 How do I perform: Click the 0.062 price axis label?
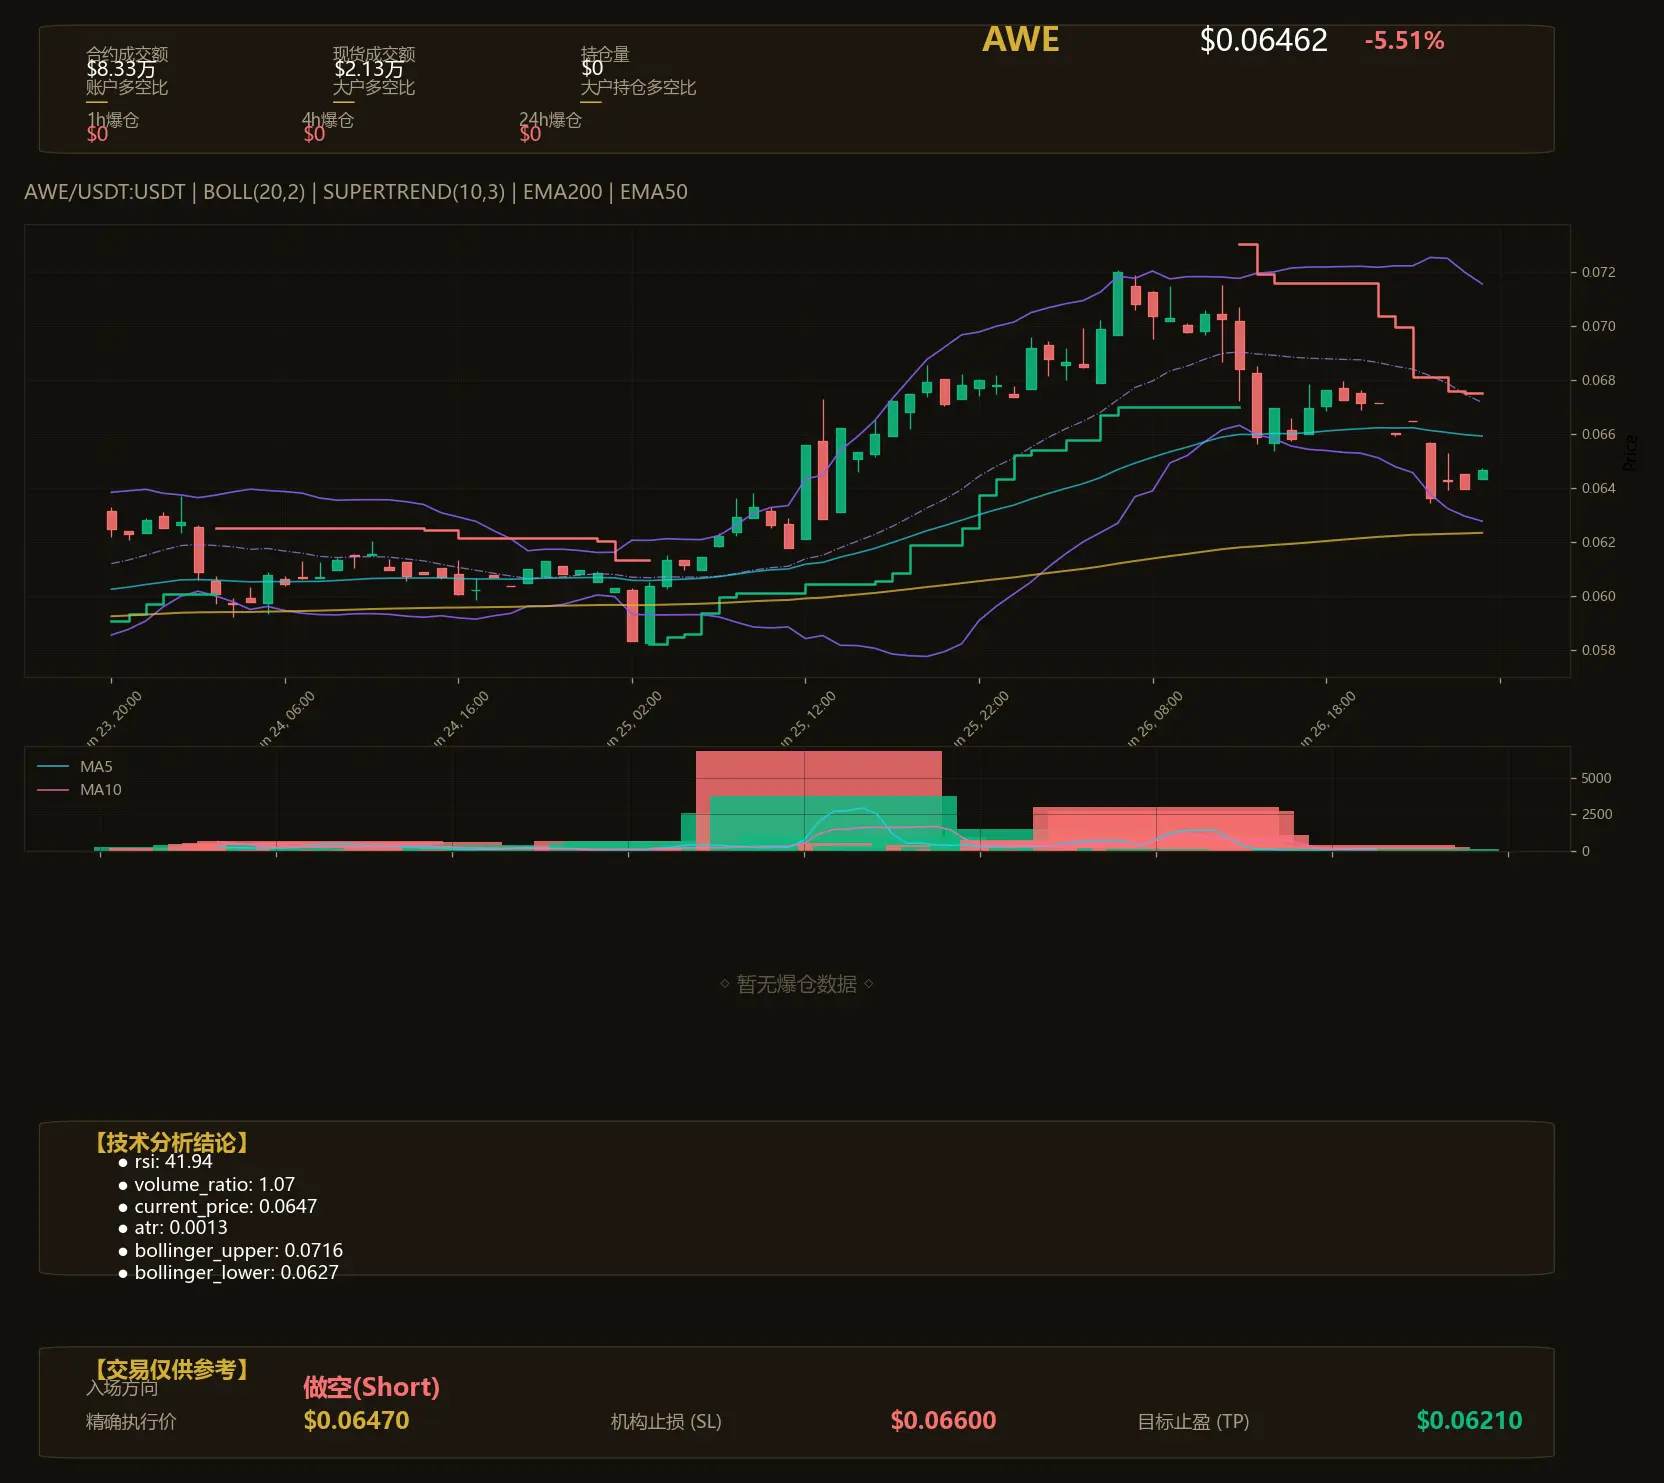click(x=1598, y=542)
